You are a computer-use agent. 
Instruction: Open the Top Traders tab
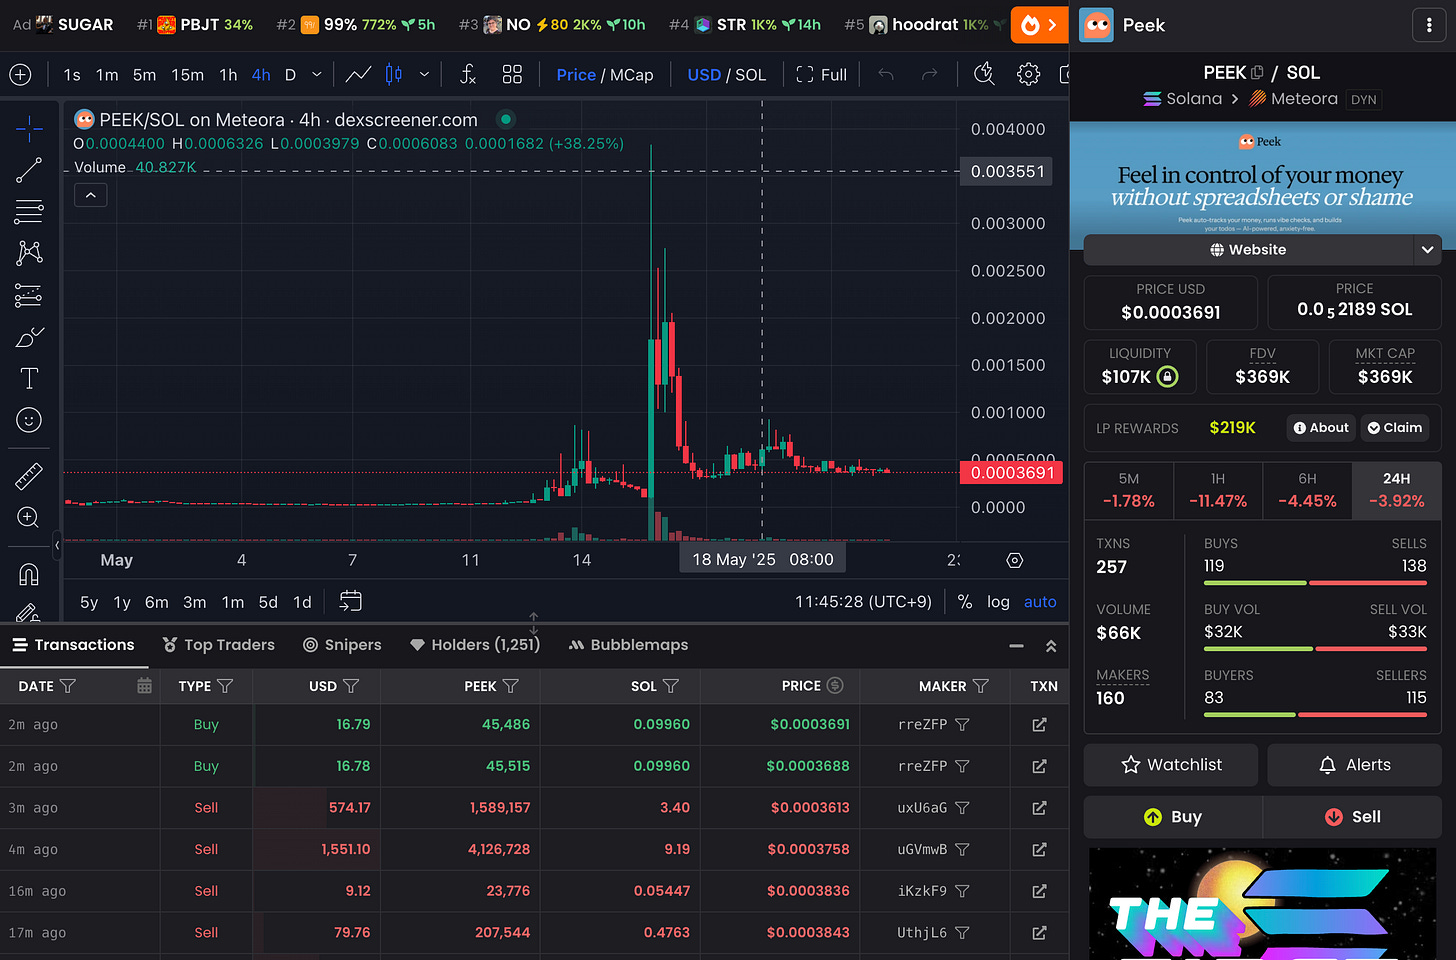pyautogui.click(x=219, y=645)
